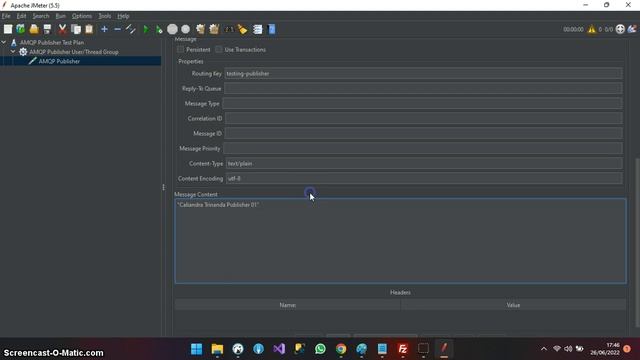Save the test plan icon
The width and height of the screenshot is (640, 360).
[x=47, y=29]
